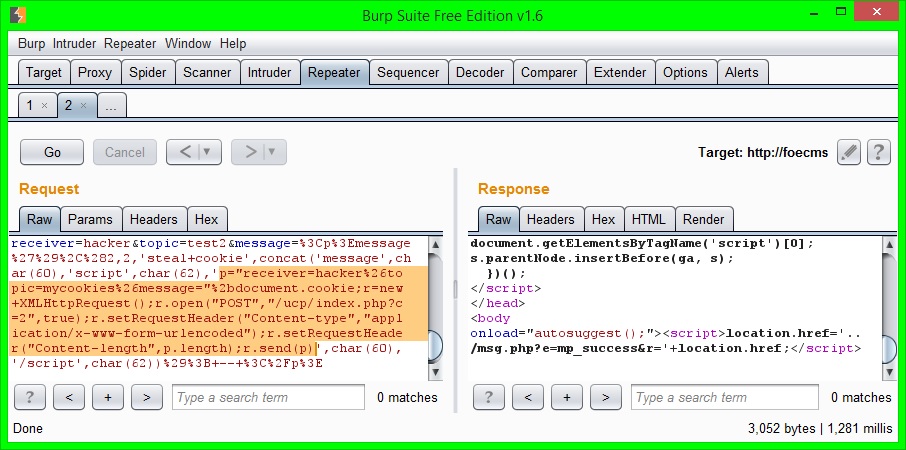Click the response search term field
This screenshot has height=450, width=906.
click(725, 397)
